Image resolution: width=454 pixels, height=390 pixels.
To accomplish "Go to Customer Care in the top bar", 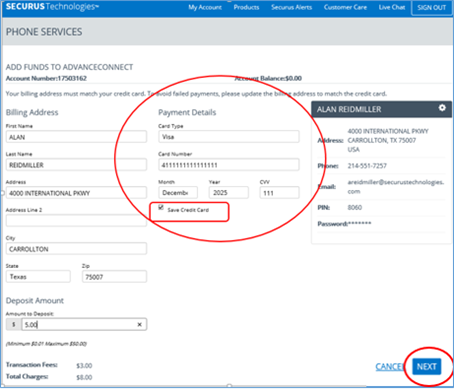I will [x=345, y=7].
